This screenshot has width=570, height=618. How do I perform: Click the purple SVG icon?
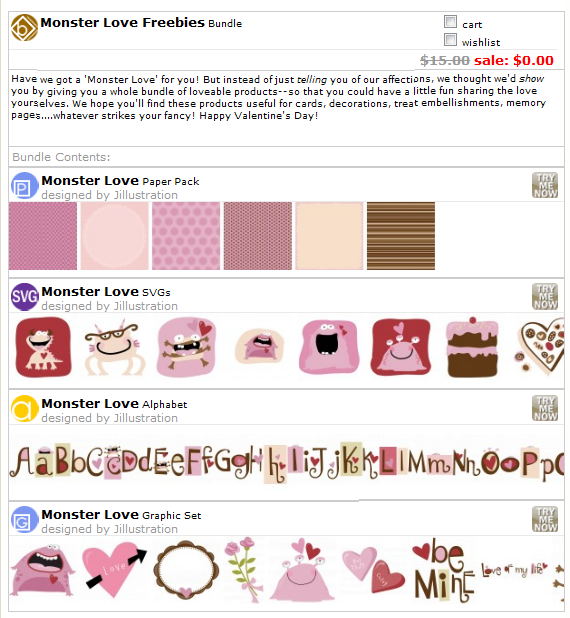click(24, 296)
